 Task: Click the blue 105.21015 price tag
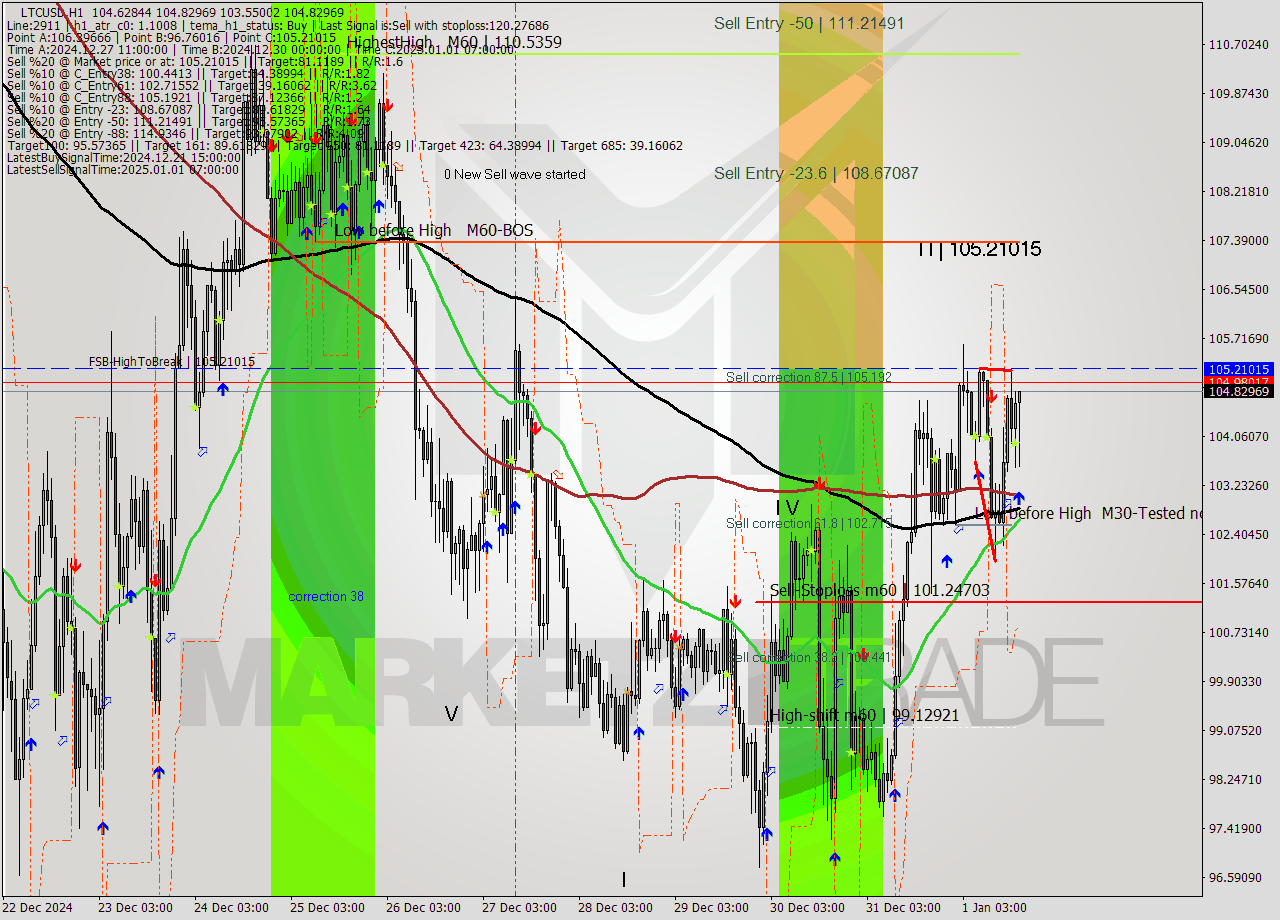[1240, 368]
